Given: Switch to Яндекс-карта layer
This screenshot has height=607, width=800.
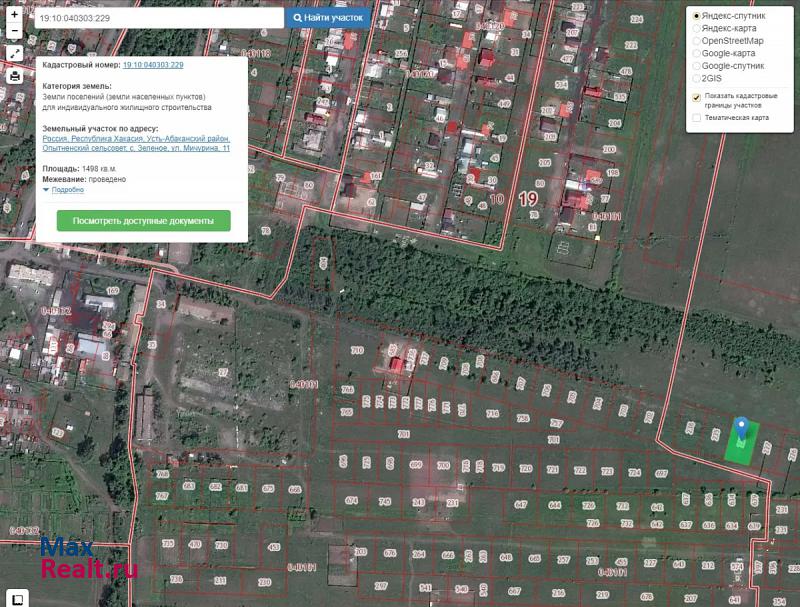Looking at the screenshot, I should tap(697, 29).
